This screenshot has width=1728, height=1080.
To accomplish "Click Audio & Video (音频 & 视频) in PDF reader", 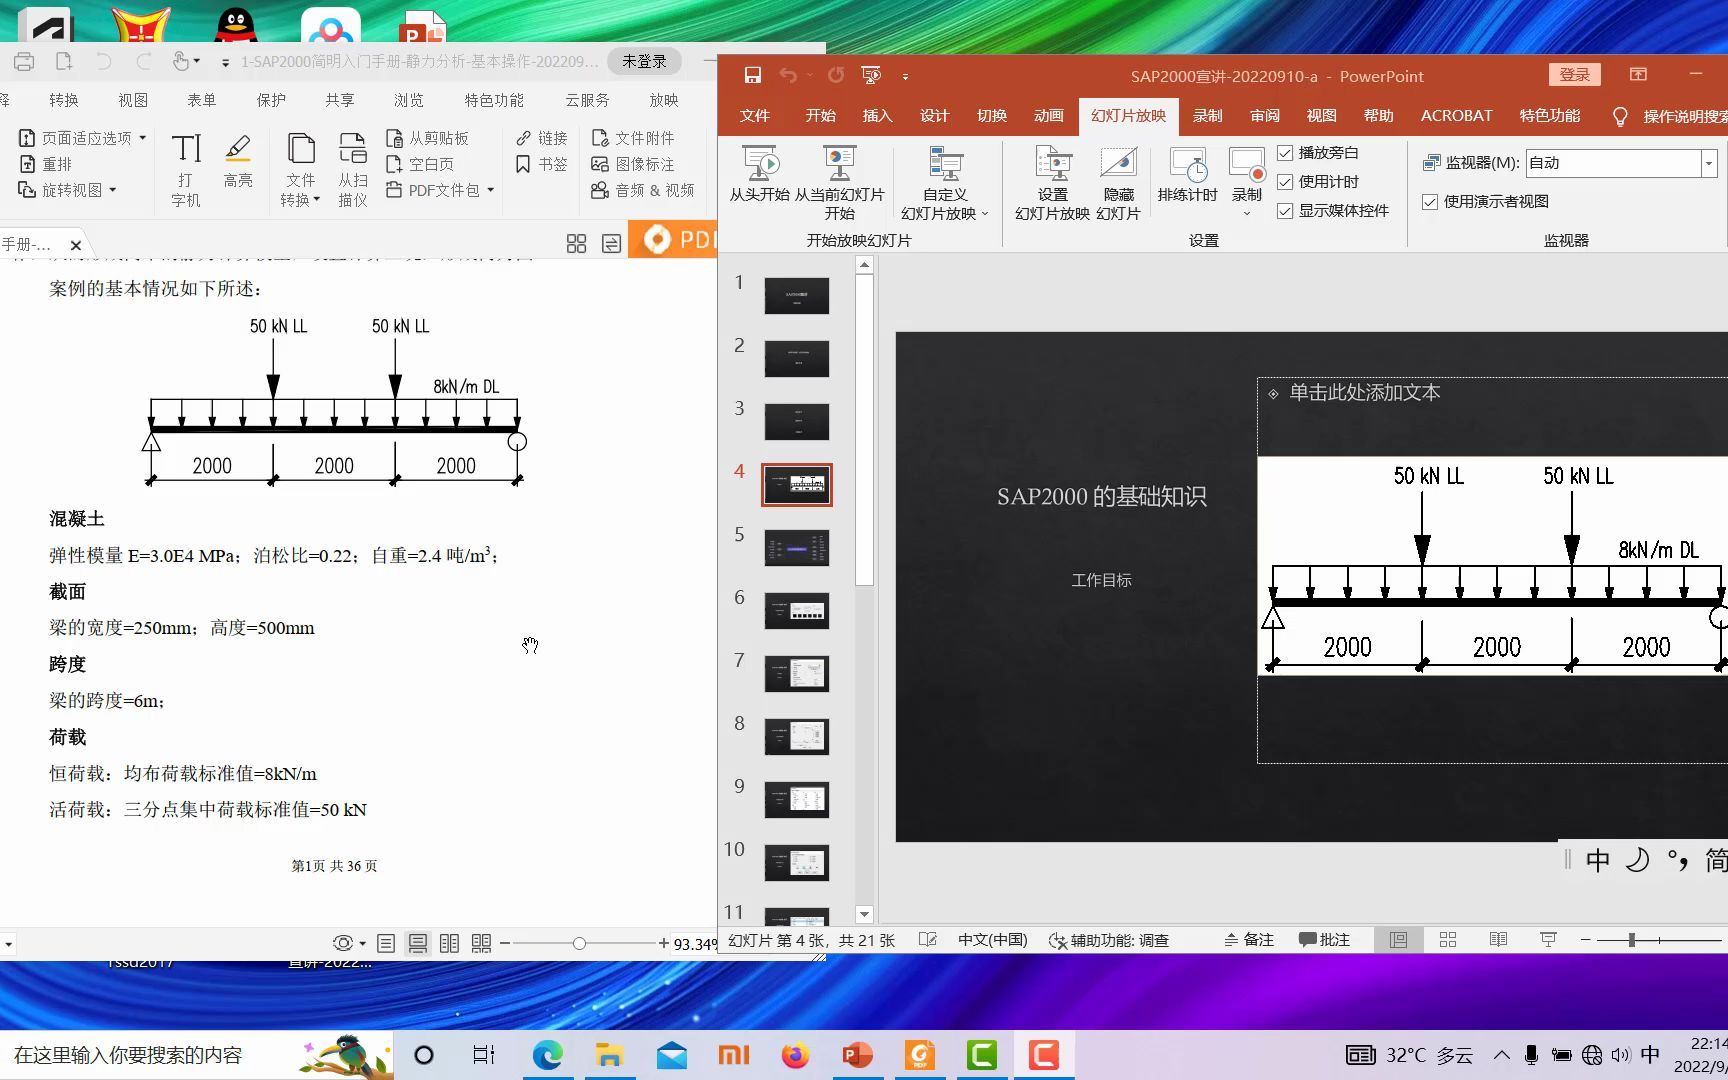I will tap(642, 190).
